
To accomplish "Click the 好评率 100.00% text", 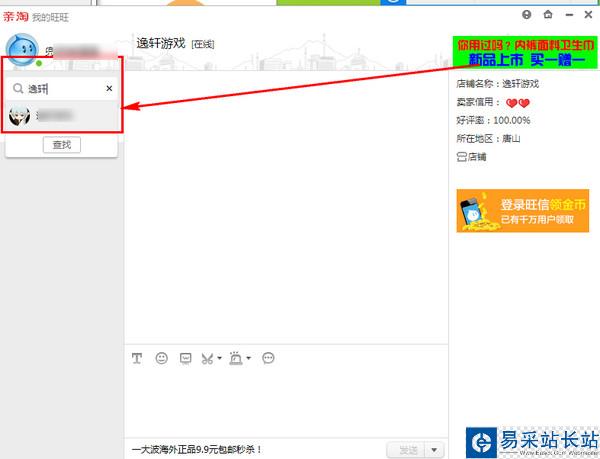I will [x=493, y=120].
